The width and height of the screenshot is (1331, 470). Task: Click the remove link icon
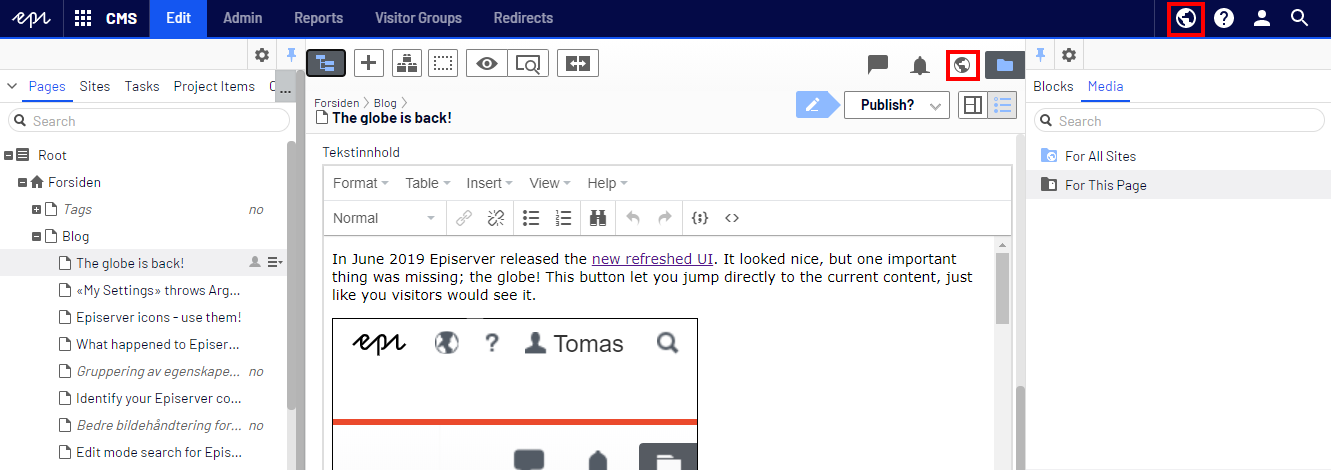tap(495, 218)
